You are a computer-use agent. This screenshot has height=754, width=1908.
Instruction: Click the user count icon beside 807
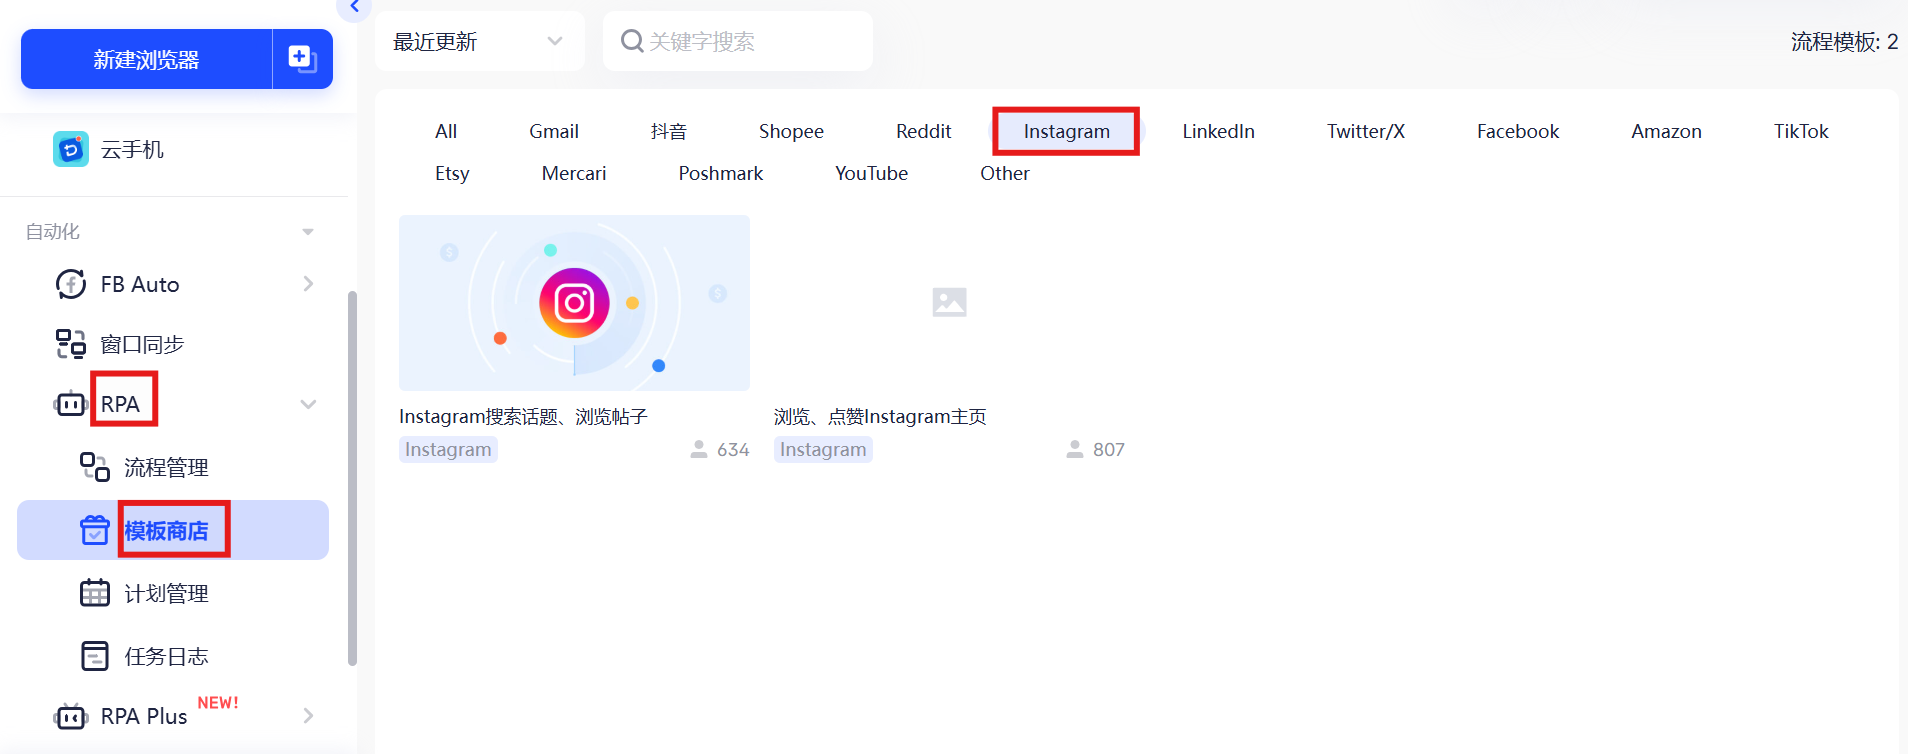pos(1075,449)
